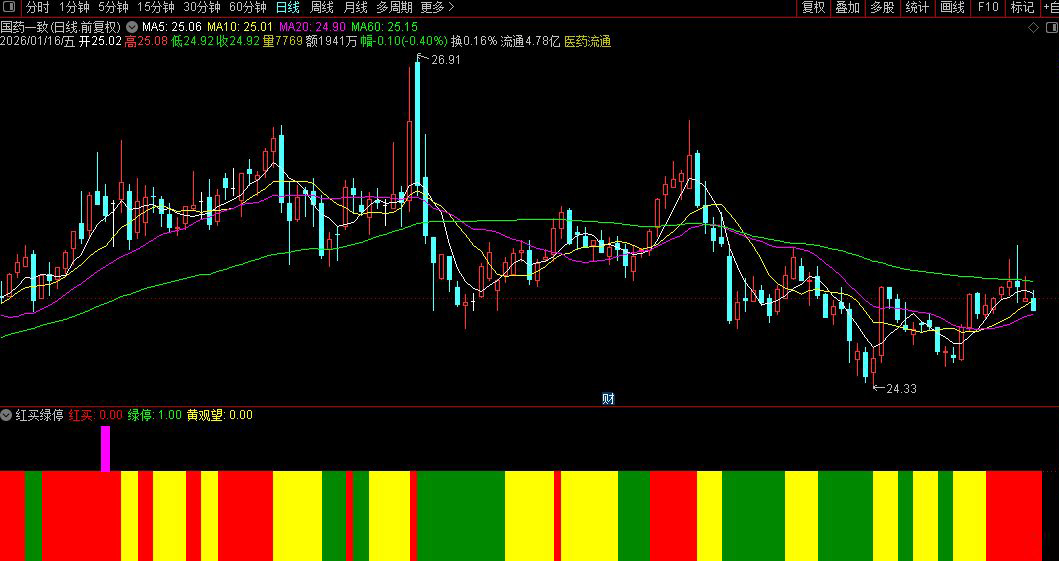Image resolution: width=1059 pixels, height=561 pixels.
Task: Click the 红买: 0.00 value
Action: pos(95,415)
